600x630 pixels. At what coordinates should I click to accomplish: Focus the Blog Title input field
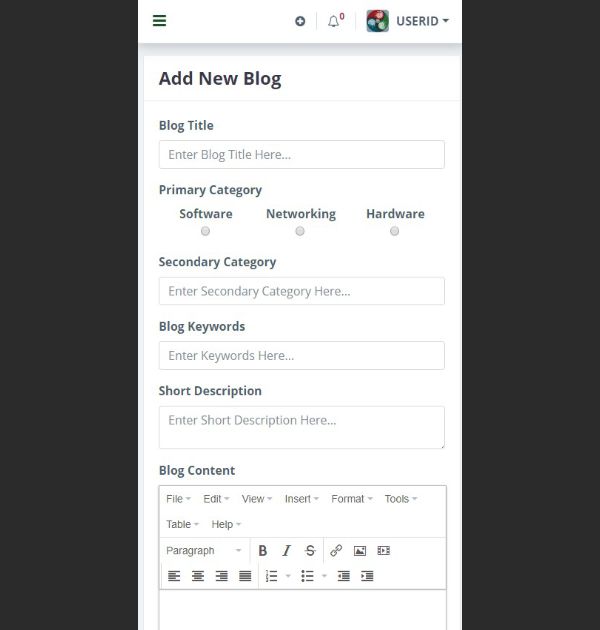point(302,155)
